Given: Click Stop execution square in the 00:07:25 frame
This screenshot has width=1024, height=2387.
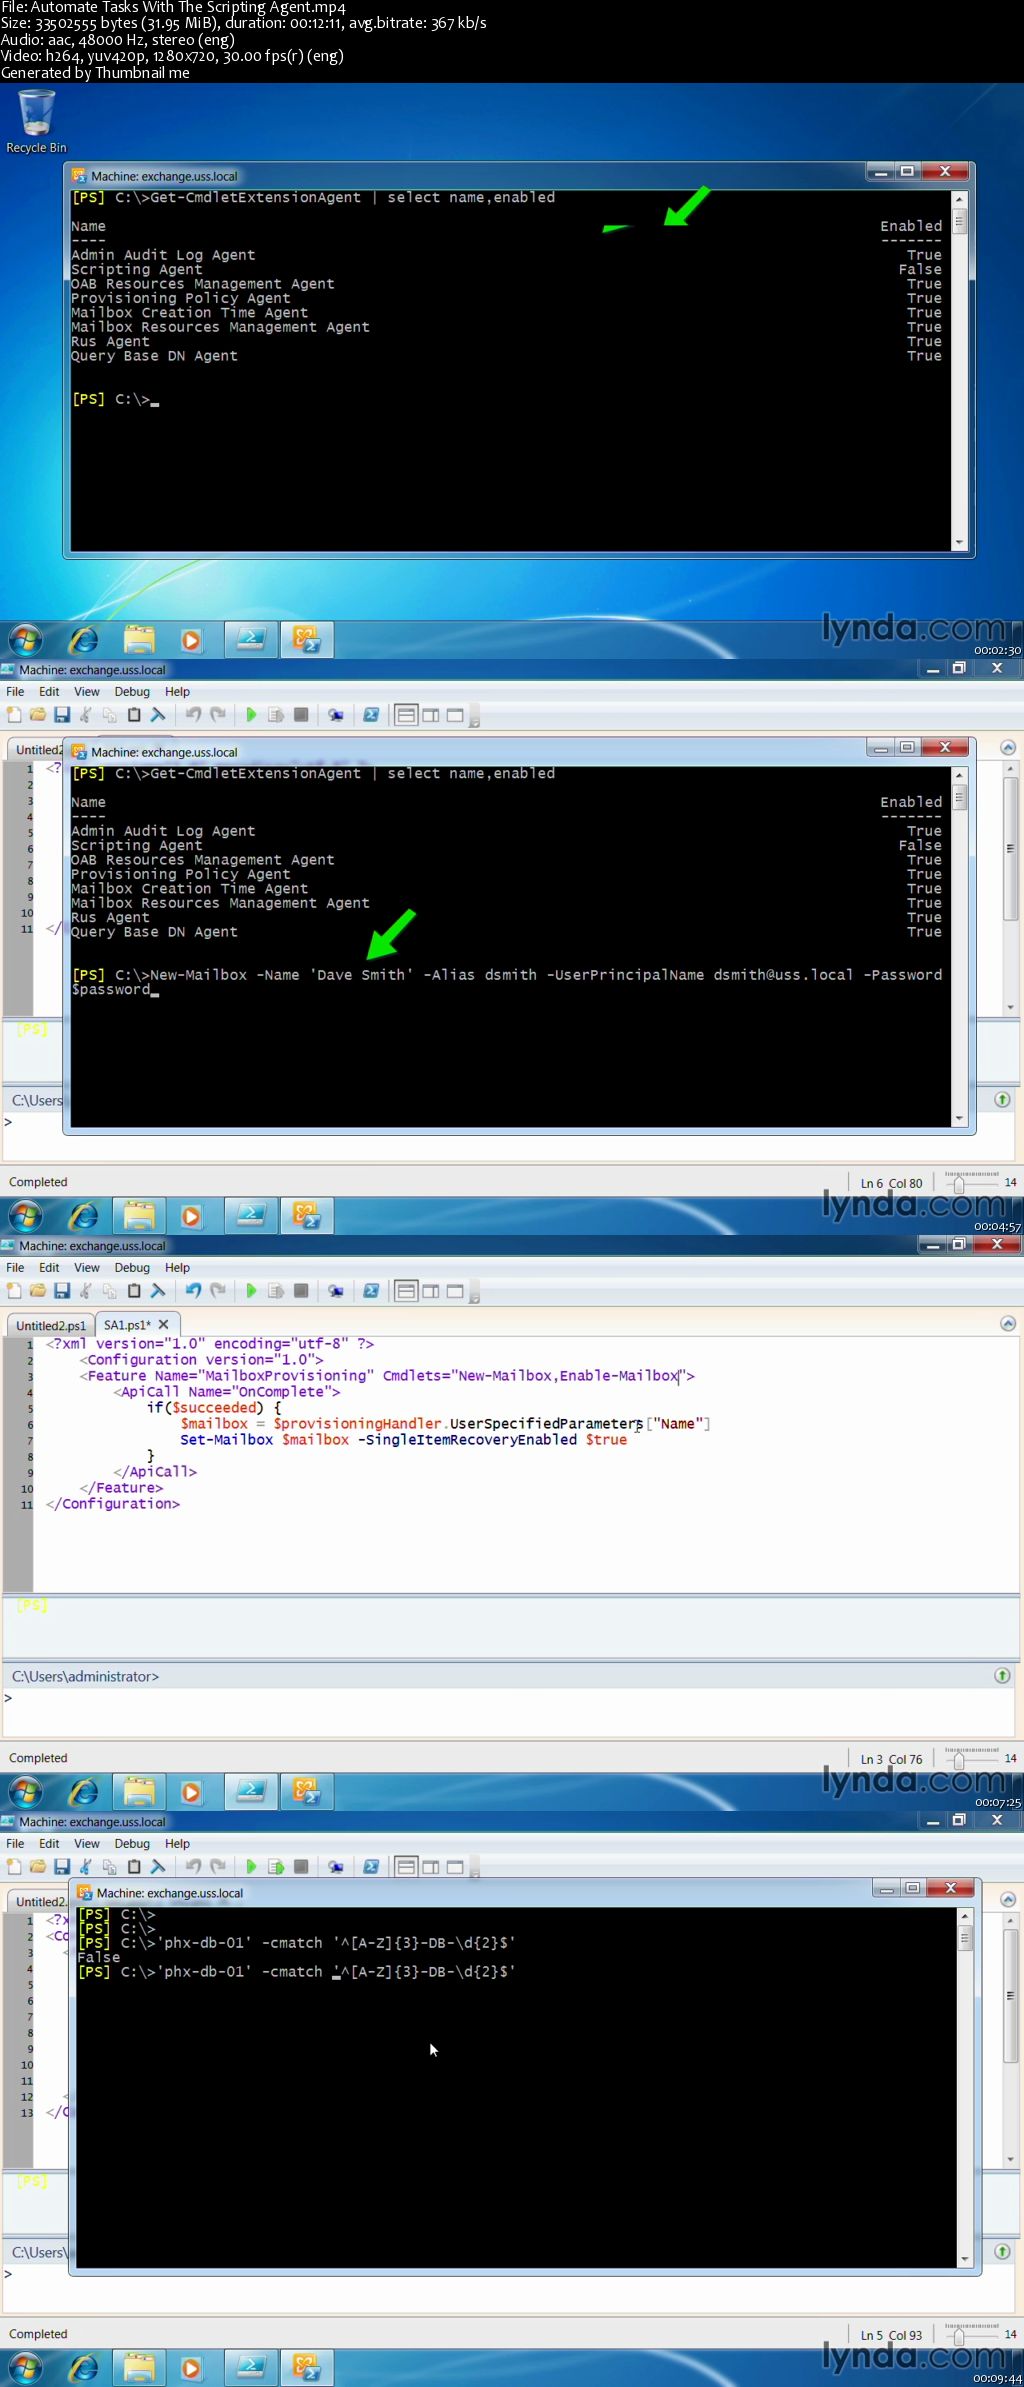Looking at the screenshot, I should [x=301, y=1291].
